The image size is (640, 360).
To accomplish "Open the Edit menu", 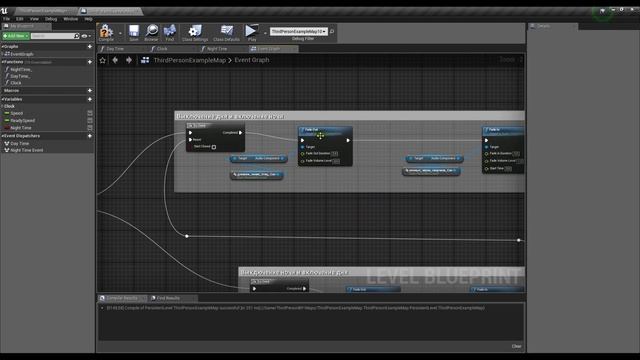I will pos(20,19).
